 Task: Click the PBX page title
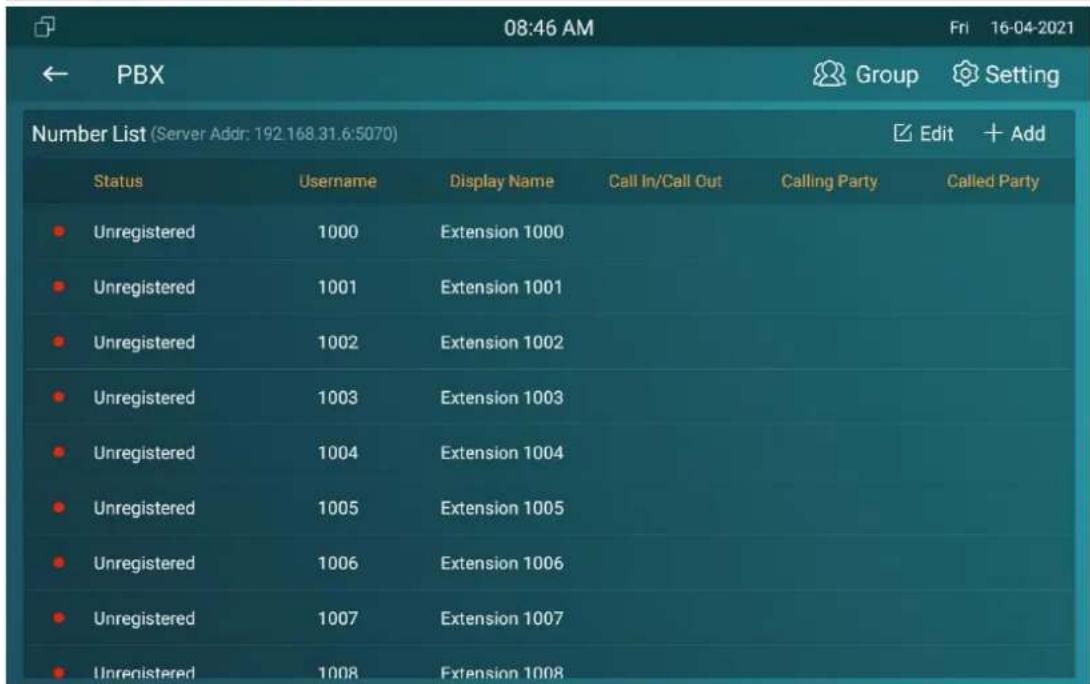tap(140, 75)
